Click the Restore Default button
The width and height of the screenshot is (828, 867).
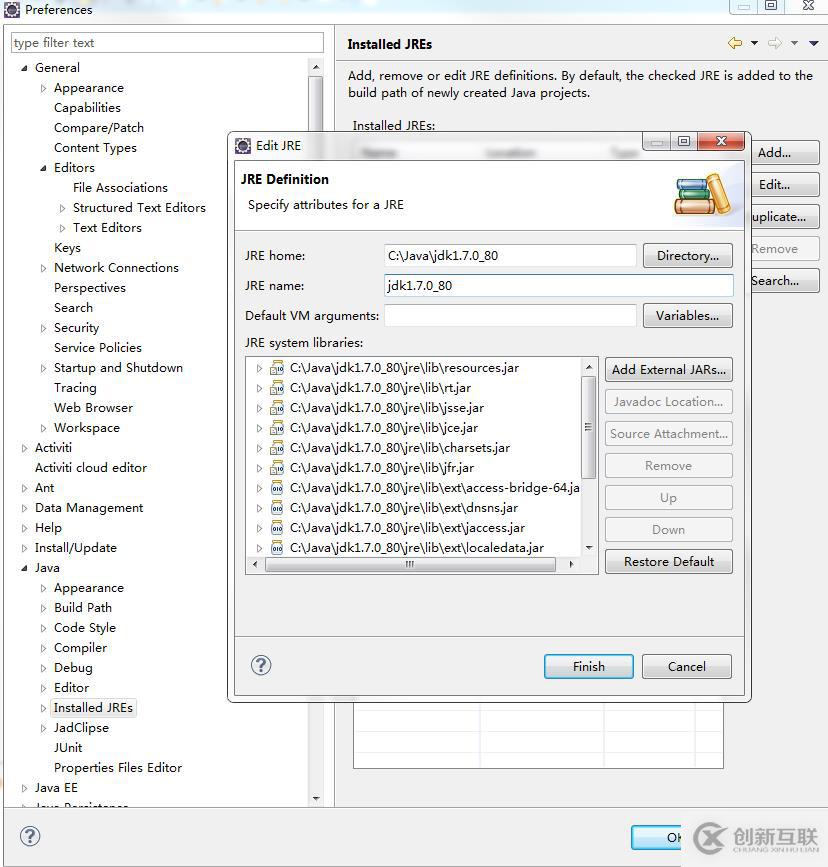(669, 561)
